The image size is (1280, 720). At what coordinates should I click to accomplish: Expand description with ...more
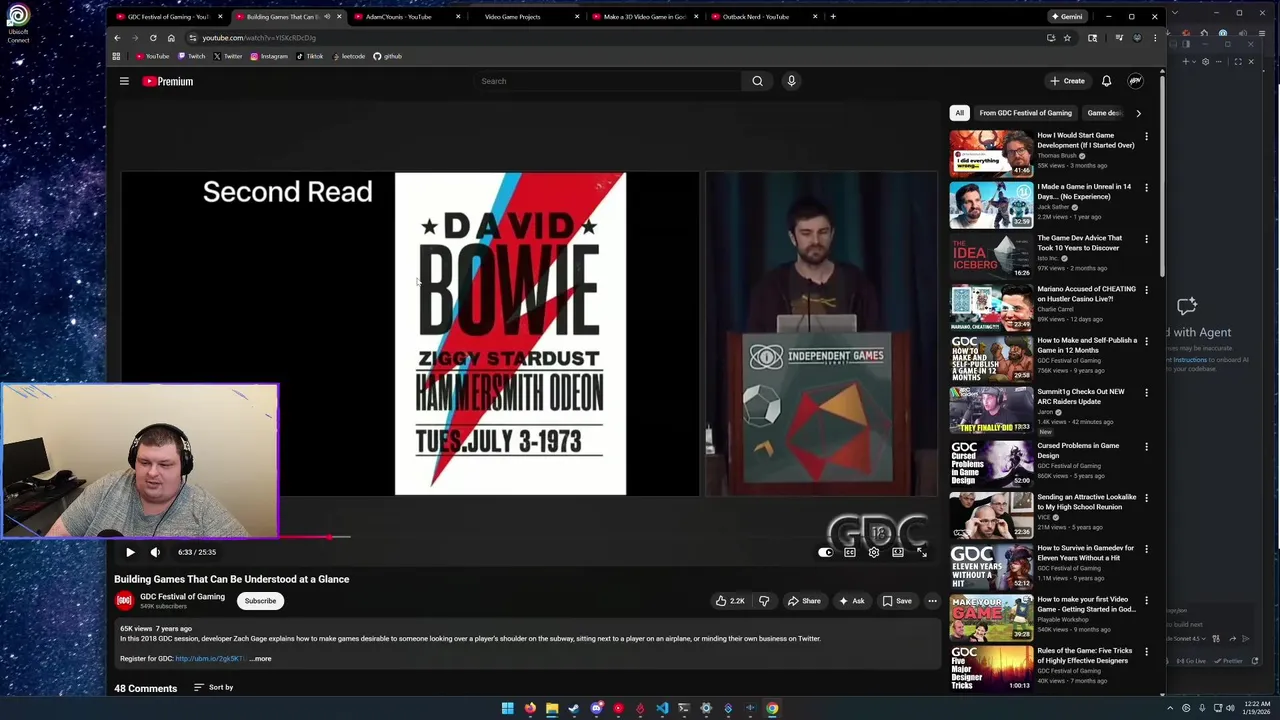point(260,659)
